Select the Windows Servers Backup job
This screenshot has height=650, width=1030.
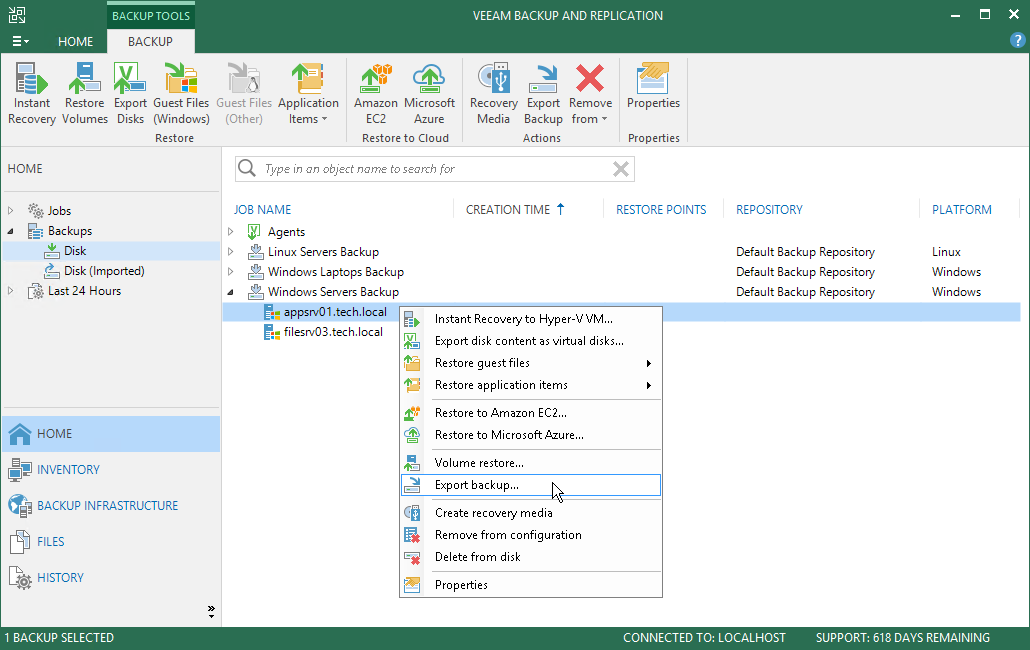tap(333, 292)
